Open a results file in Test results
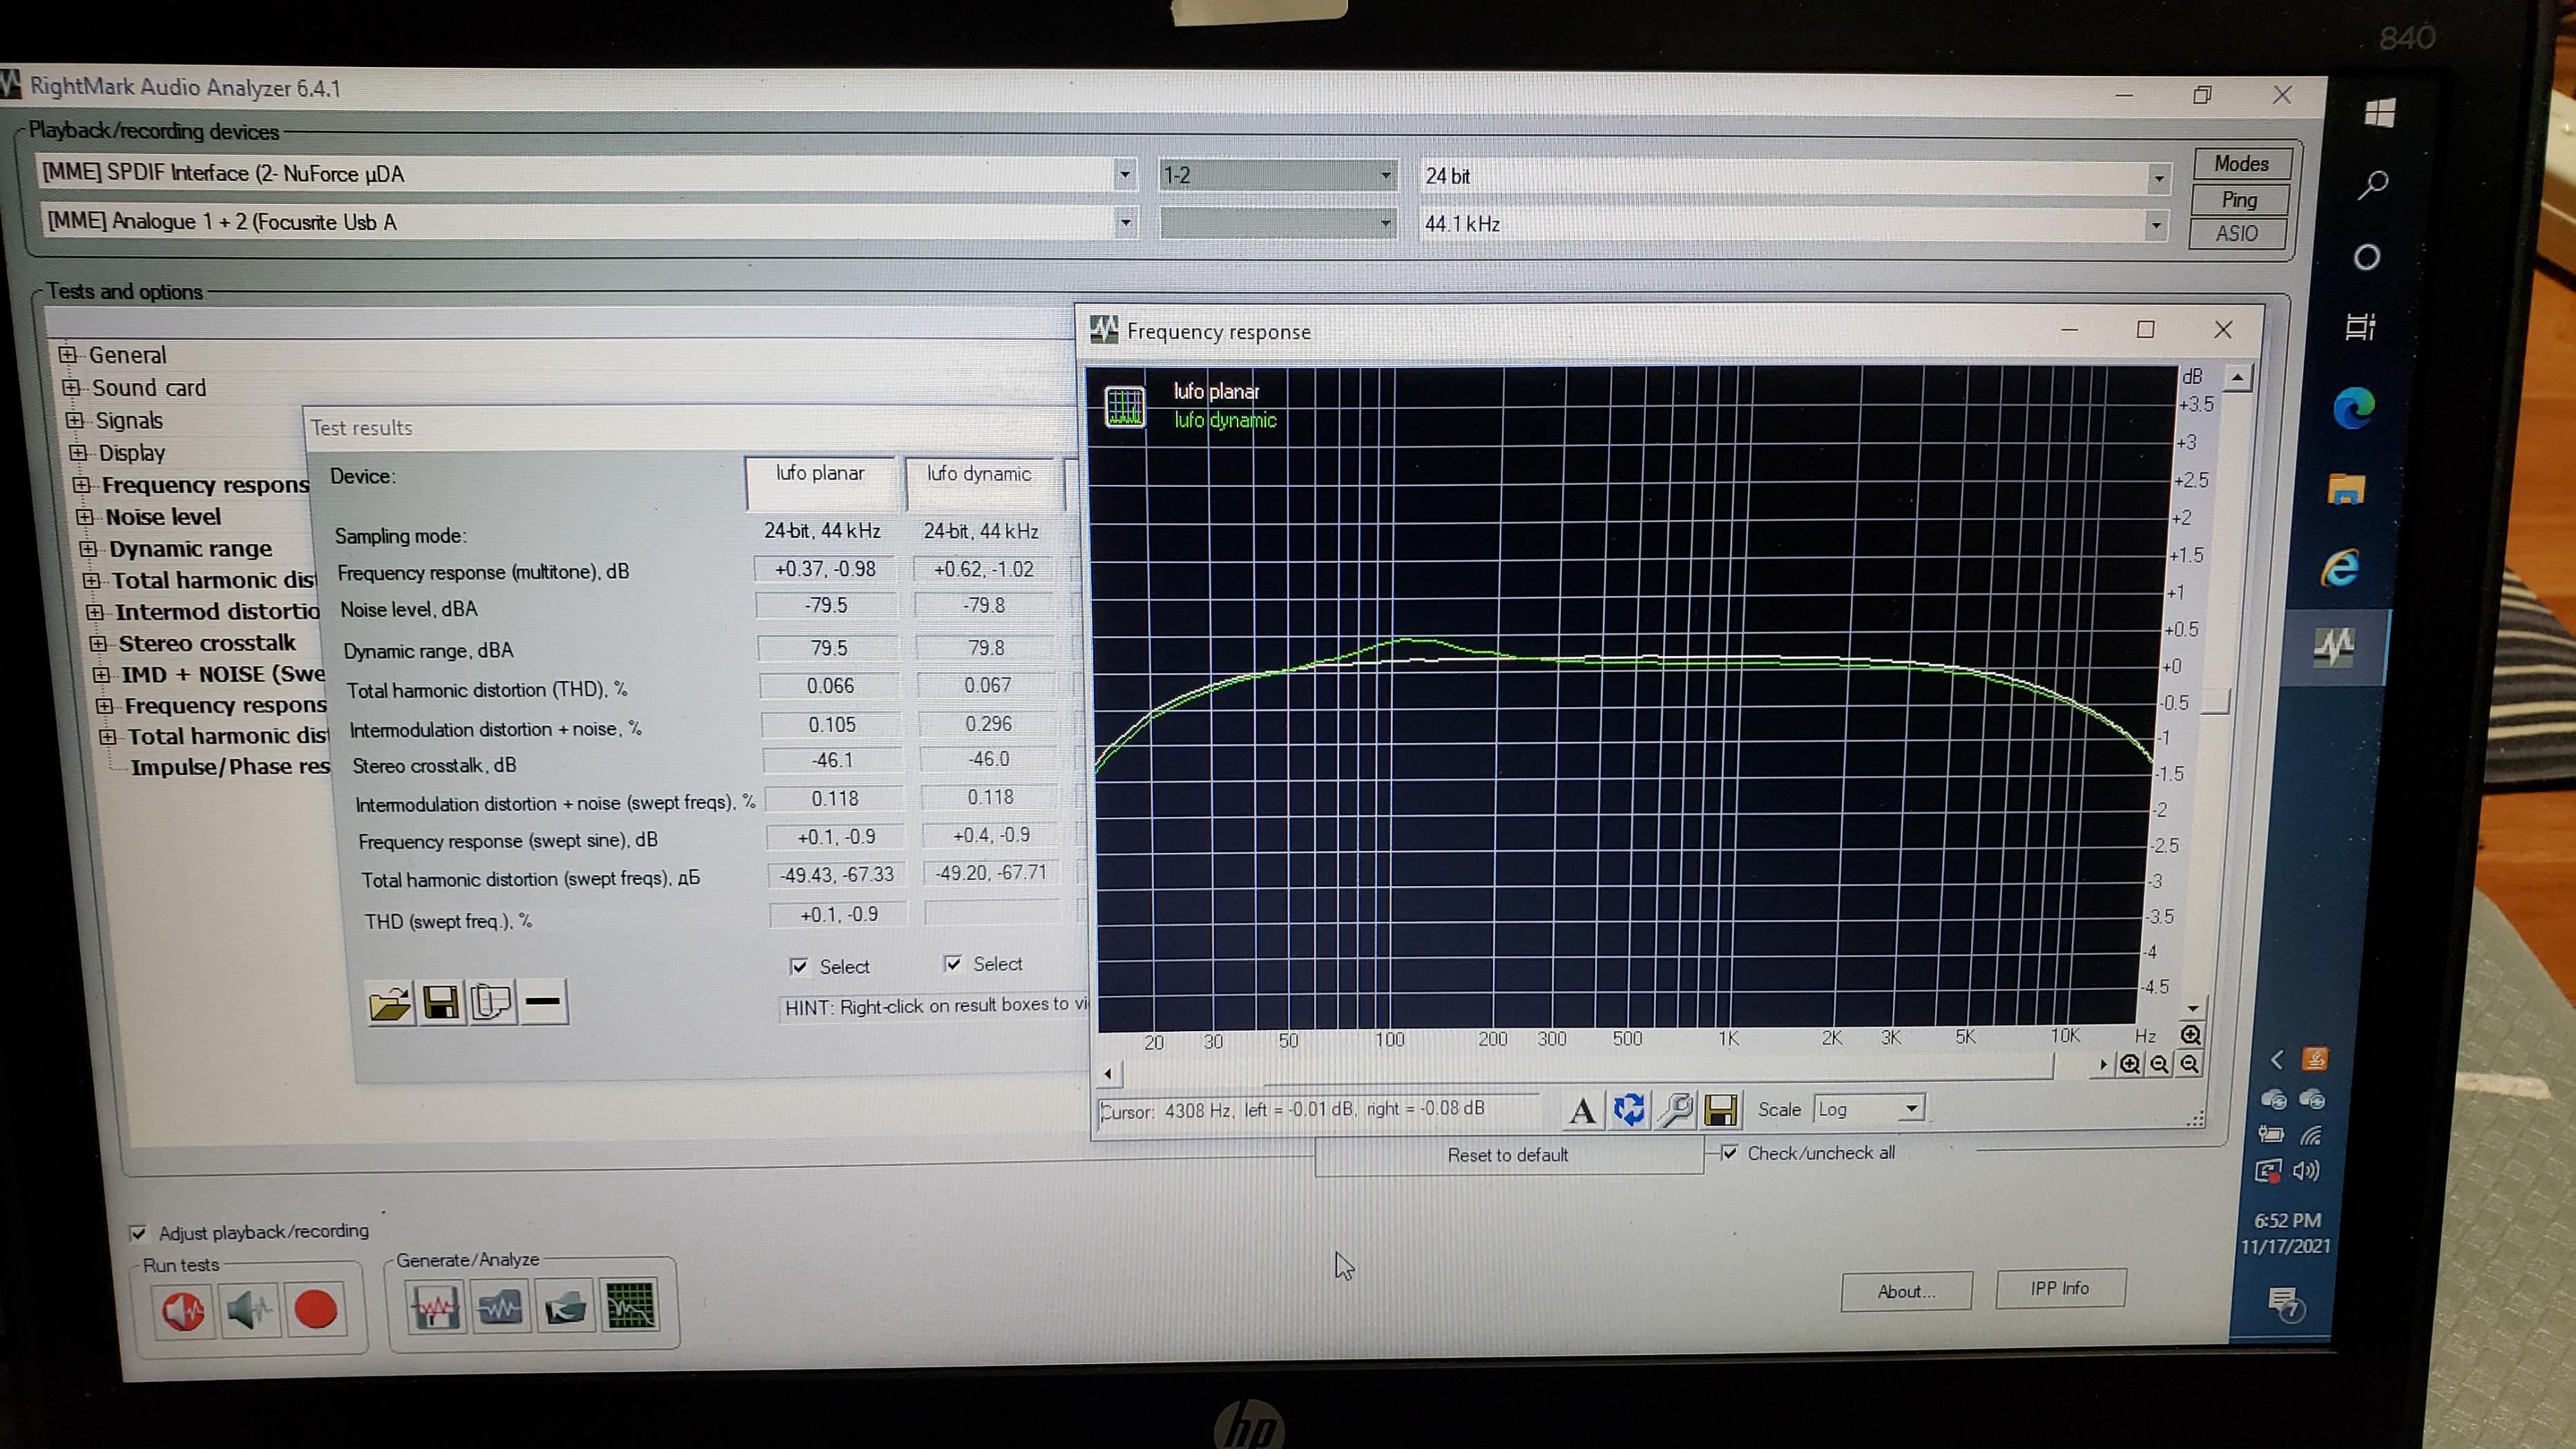 (x=389, y=1003)
